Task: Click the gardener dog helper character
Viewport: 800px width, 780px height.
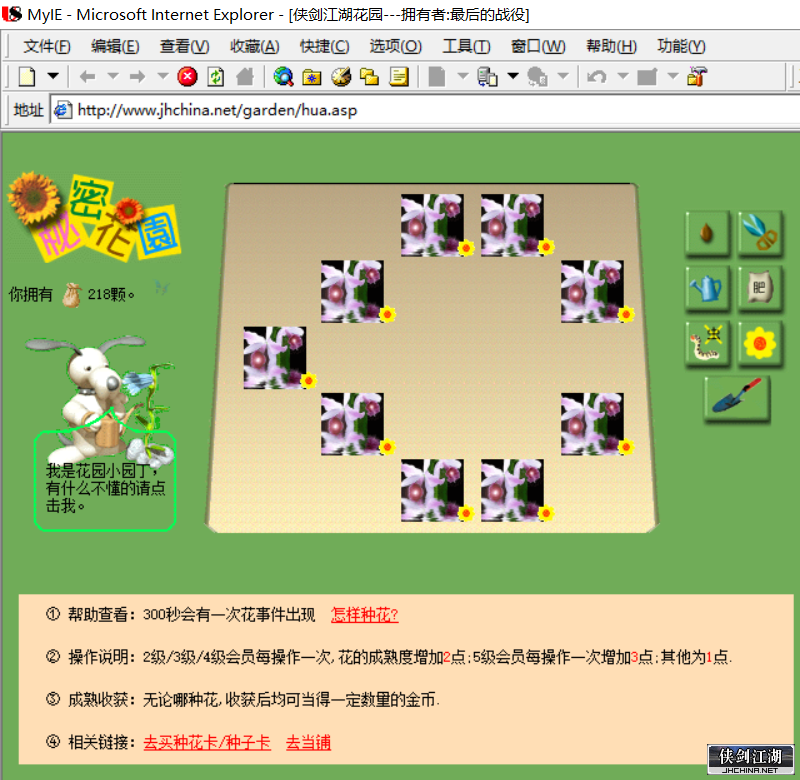Action: click(x=101, y=398)
